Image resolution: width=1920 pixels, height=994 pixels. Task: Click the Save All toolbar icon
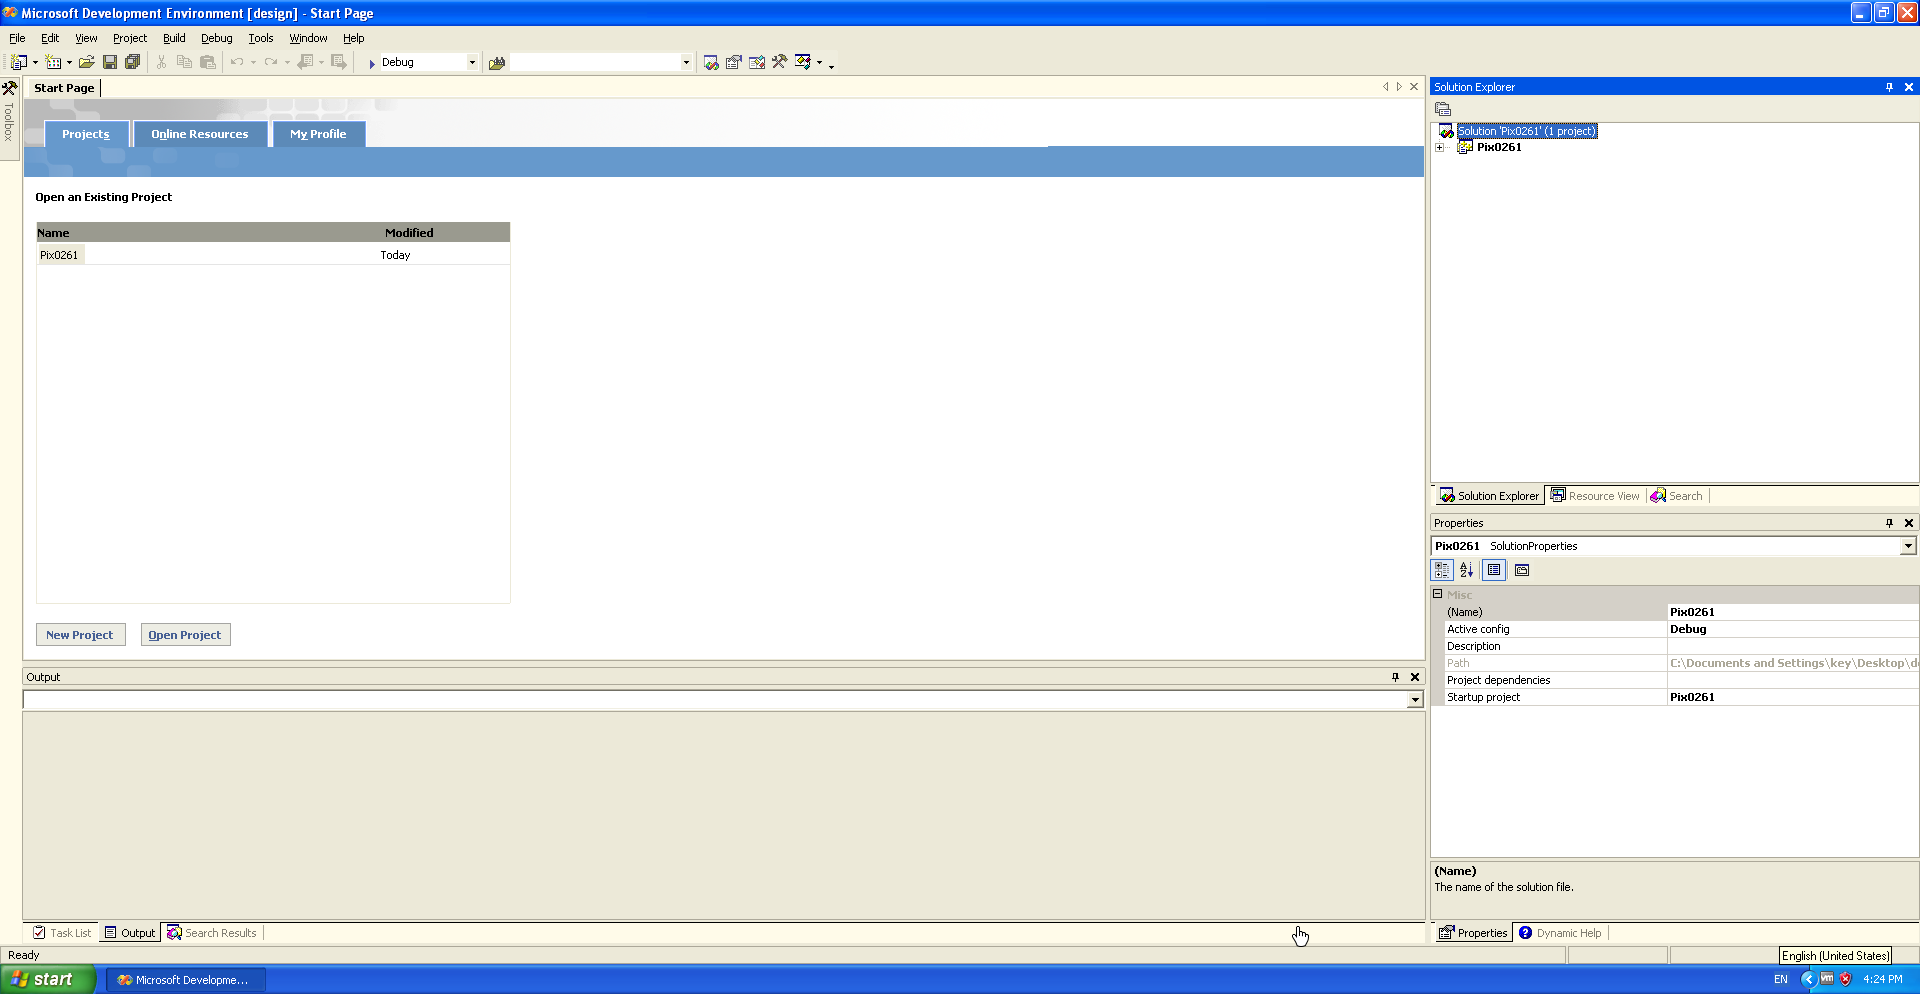coord(132,62)
